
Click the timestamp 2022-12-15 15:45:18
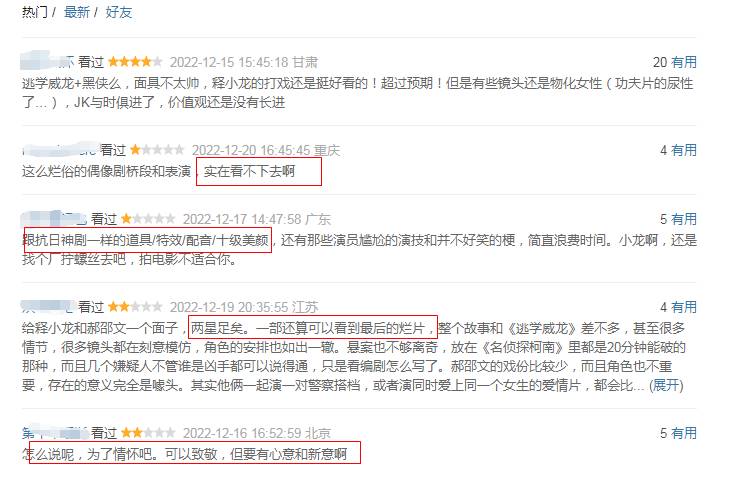(x=229, y=62)
